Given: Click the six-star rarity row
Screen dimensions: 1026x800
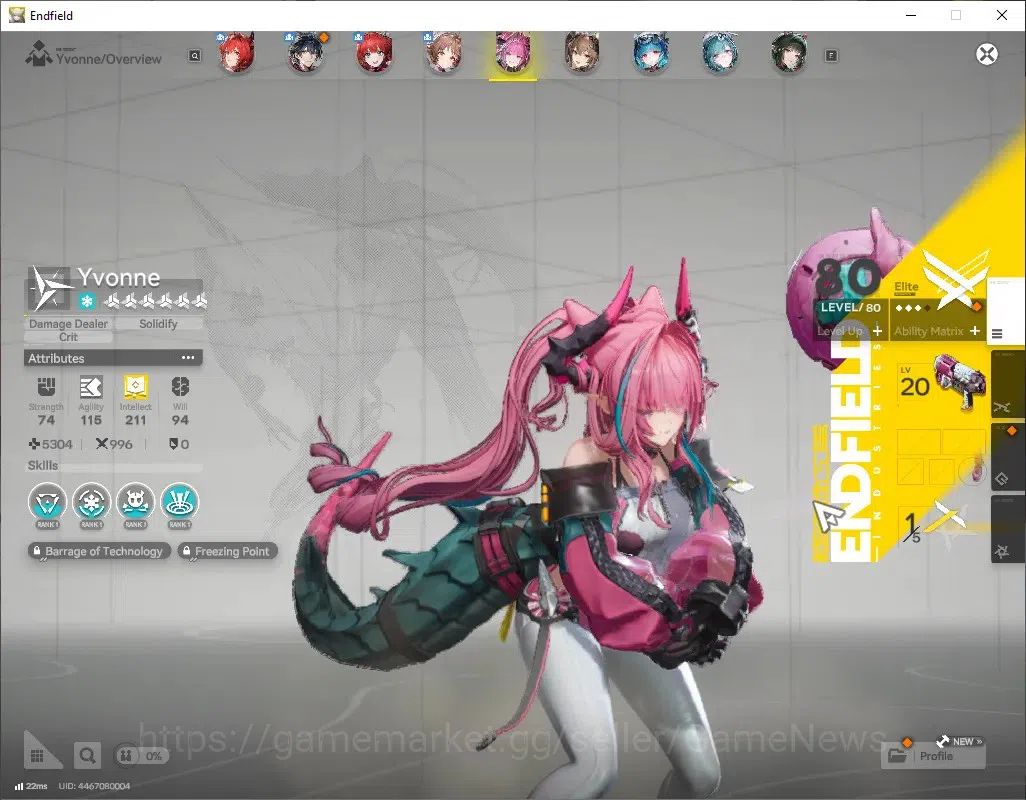Looking at the screenshot, I should pos(156,301).
